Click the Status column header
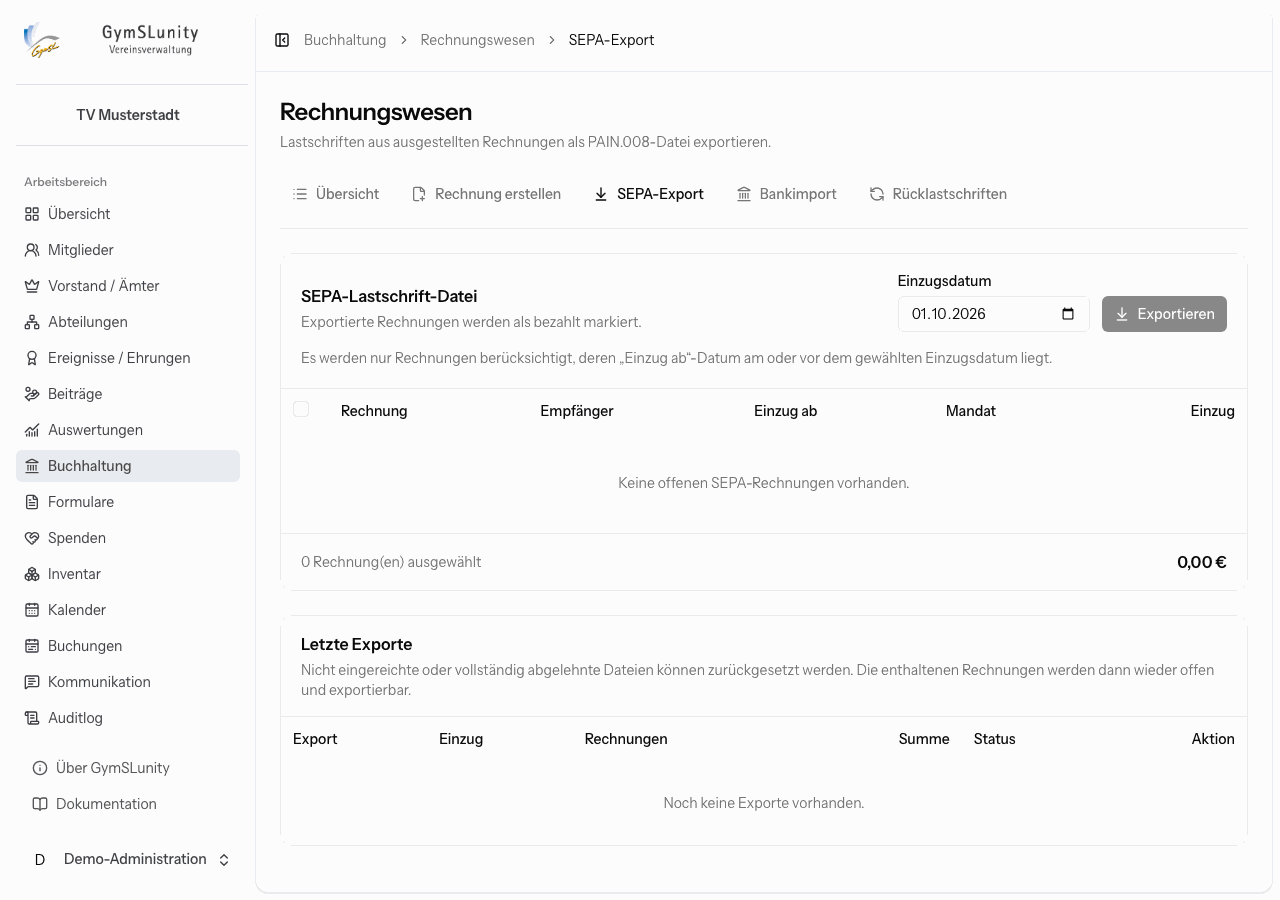The width and height of the screenshot is (1280, 900). [x=994, y=739]
